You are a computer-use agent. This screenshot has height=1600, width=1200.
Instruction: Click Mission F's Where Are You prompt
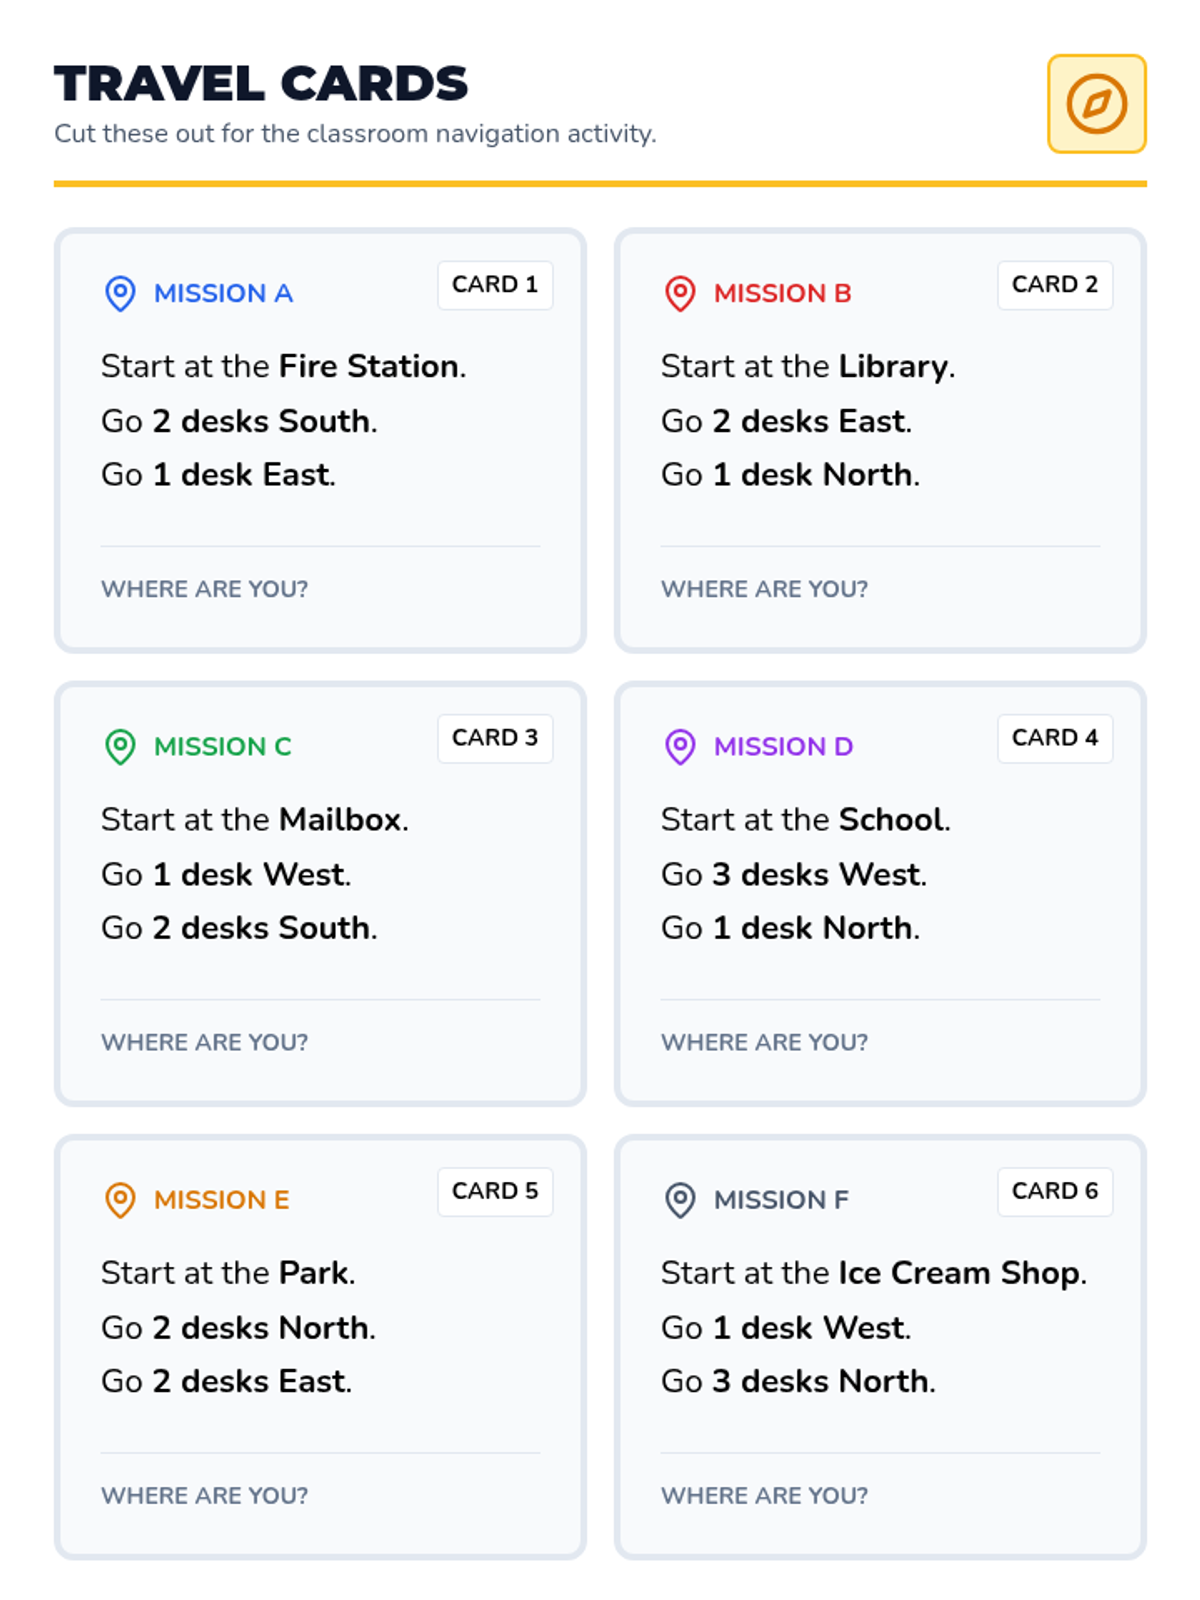click(x=764, y=1495)
